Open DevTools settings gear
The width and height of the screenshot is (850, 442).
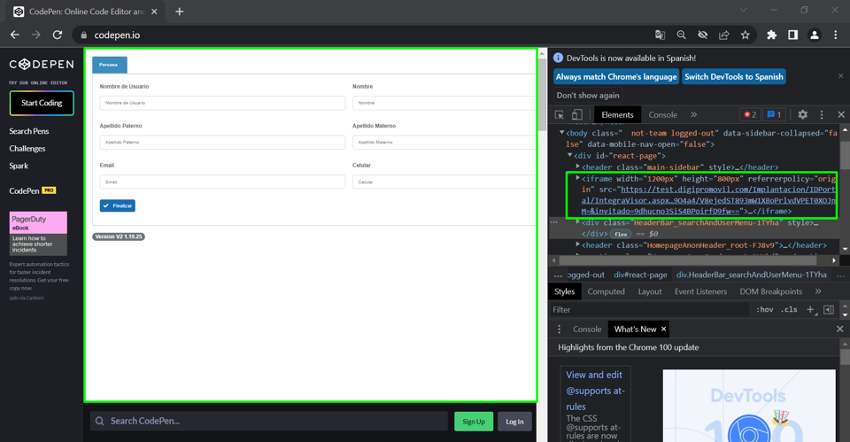click(x=802, y=115)
